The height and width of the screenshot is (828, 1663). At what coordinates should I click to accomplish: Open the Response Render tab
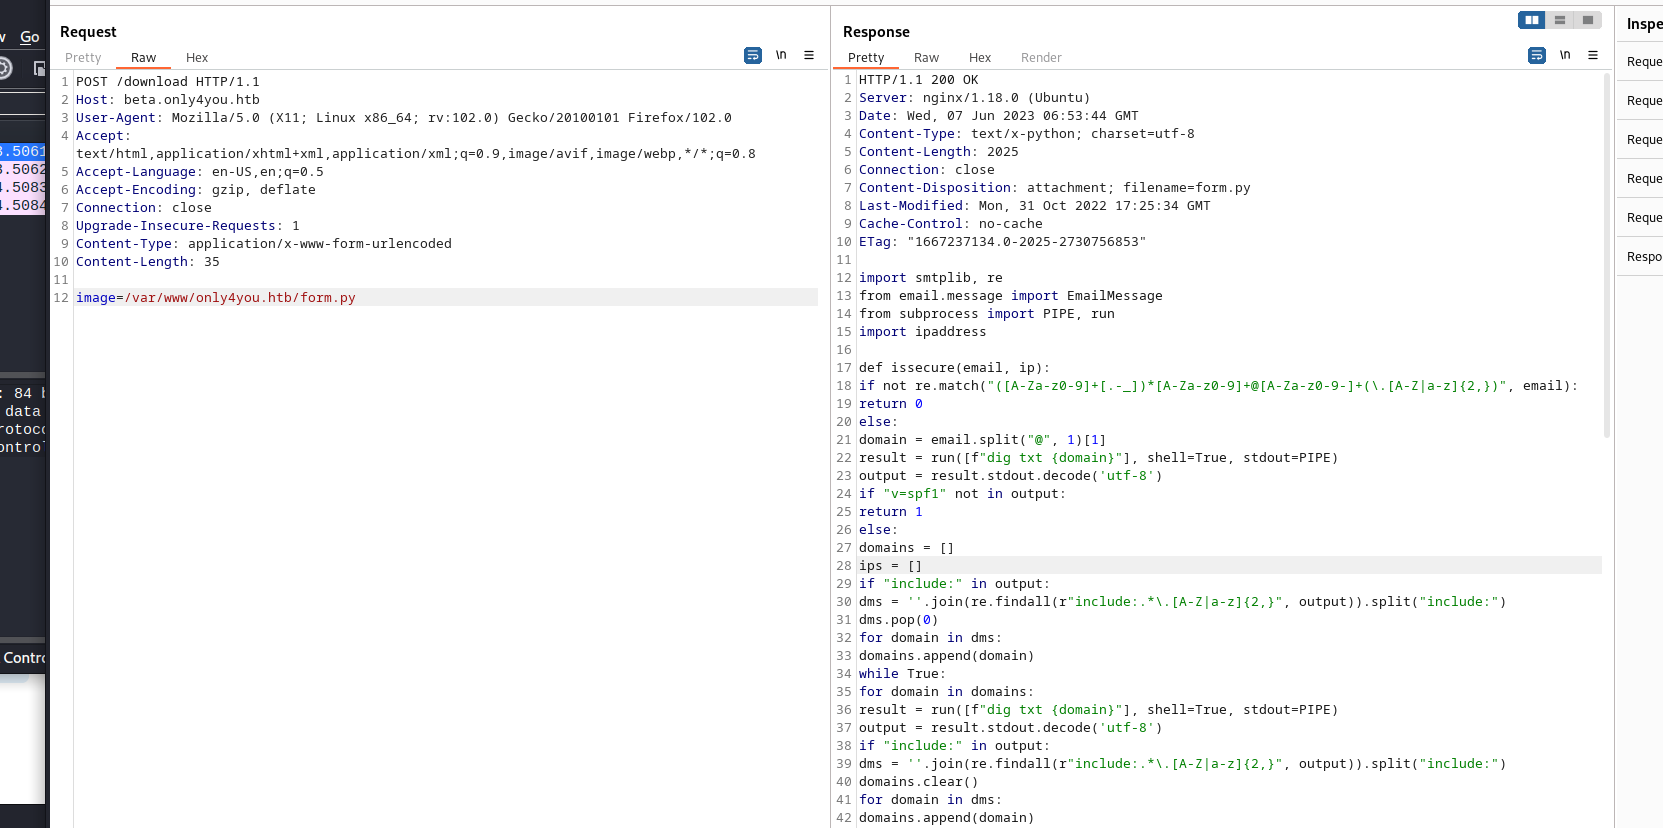pos(1041,58)
